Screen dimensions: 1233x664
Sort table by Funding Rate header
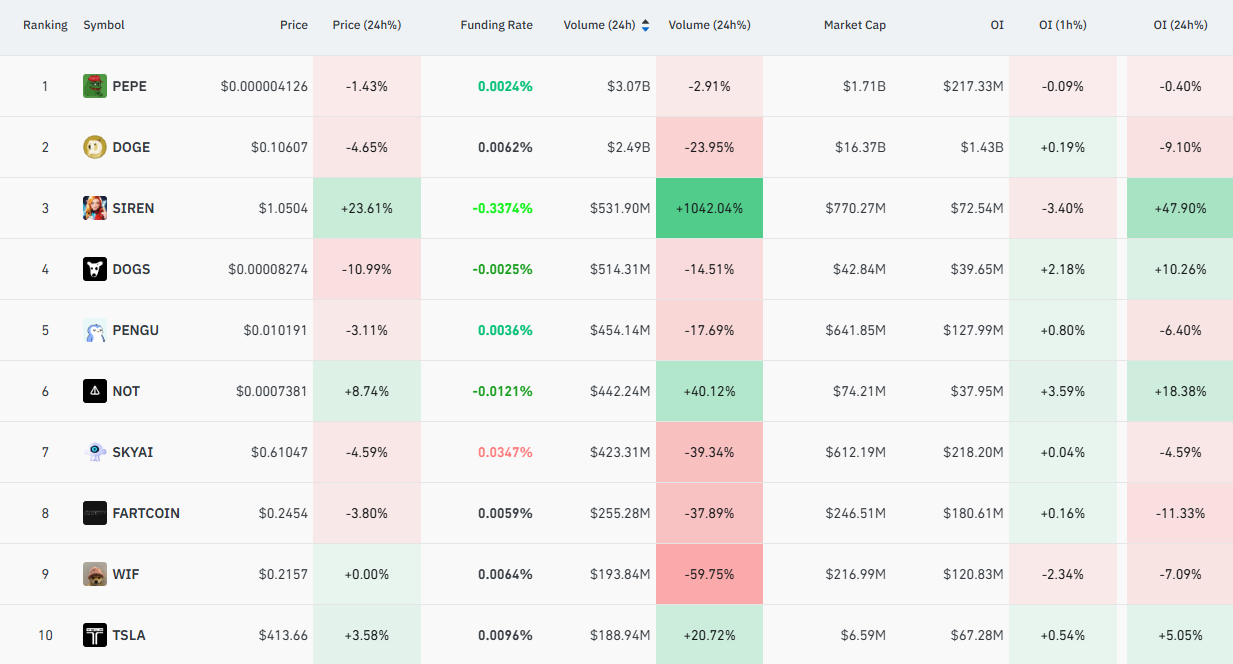tap(496, 25)
